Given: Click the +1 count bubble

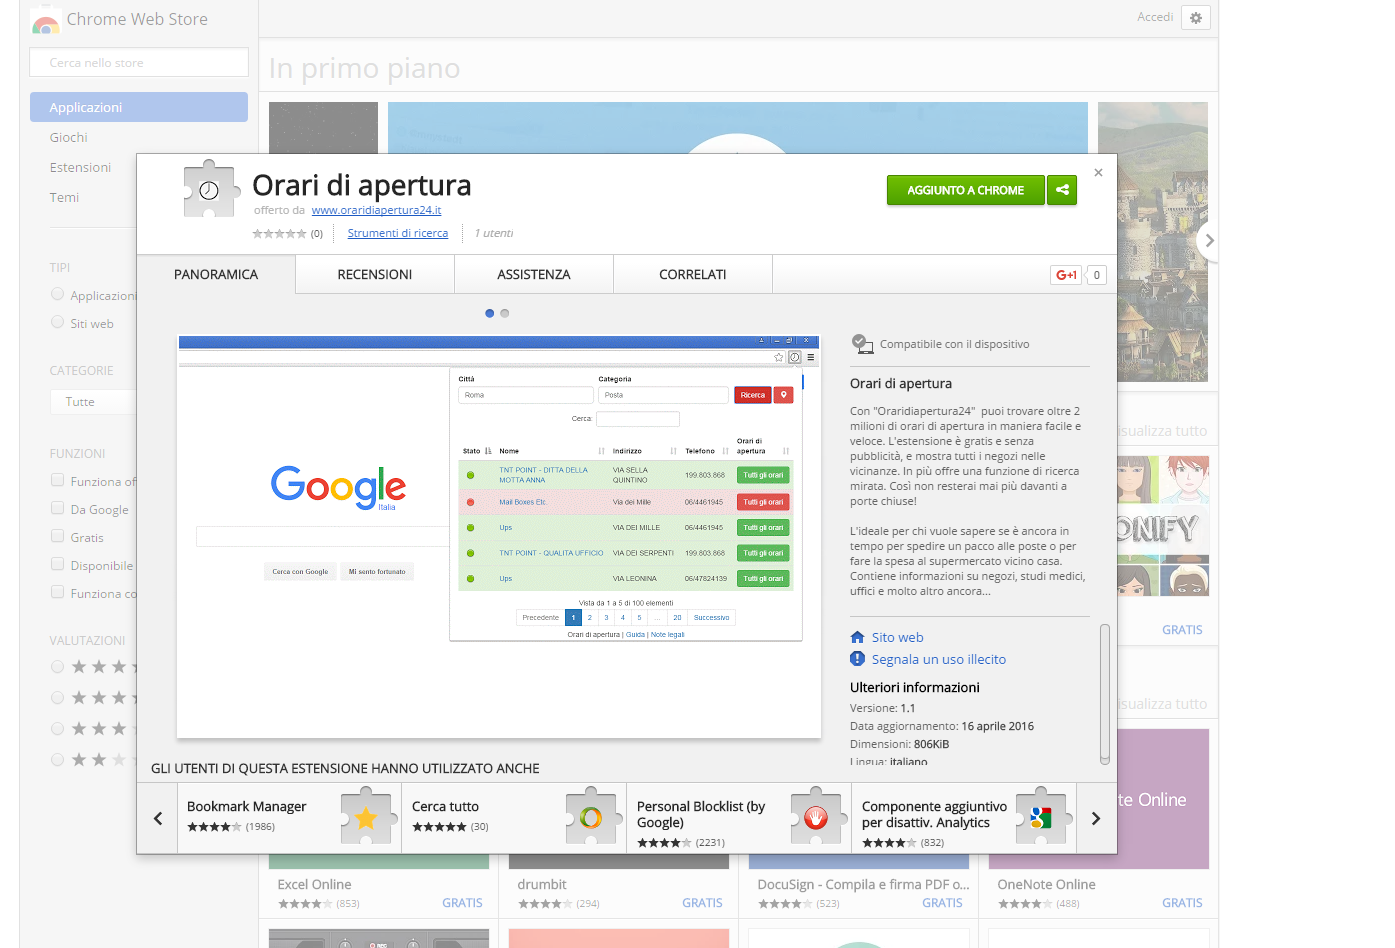Looking at the screenshot, I should click(1097, 275).
